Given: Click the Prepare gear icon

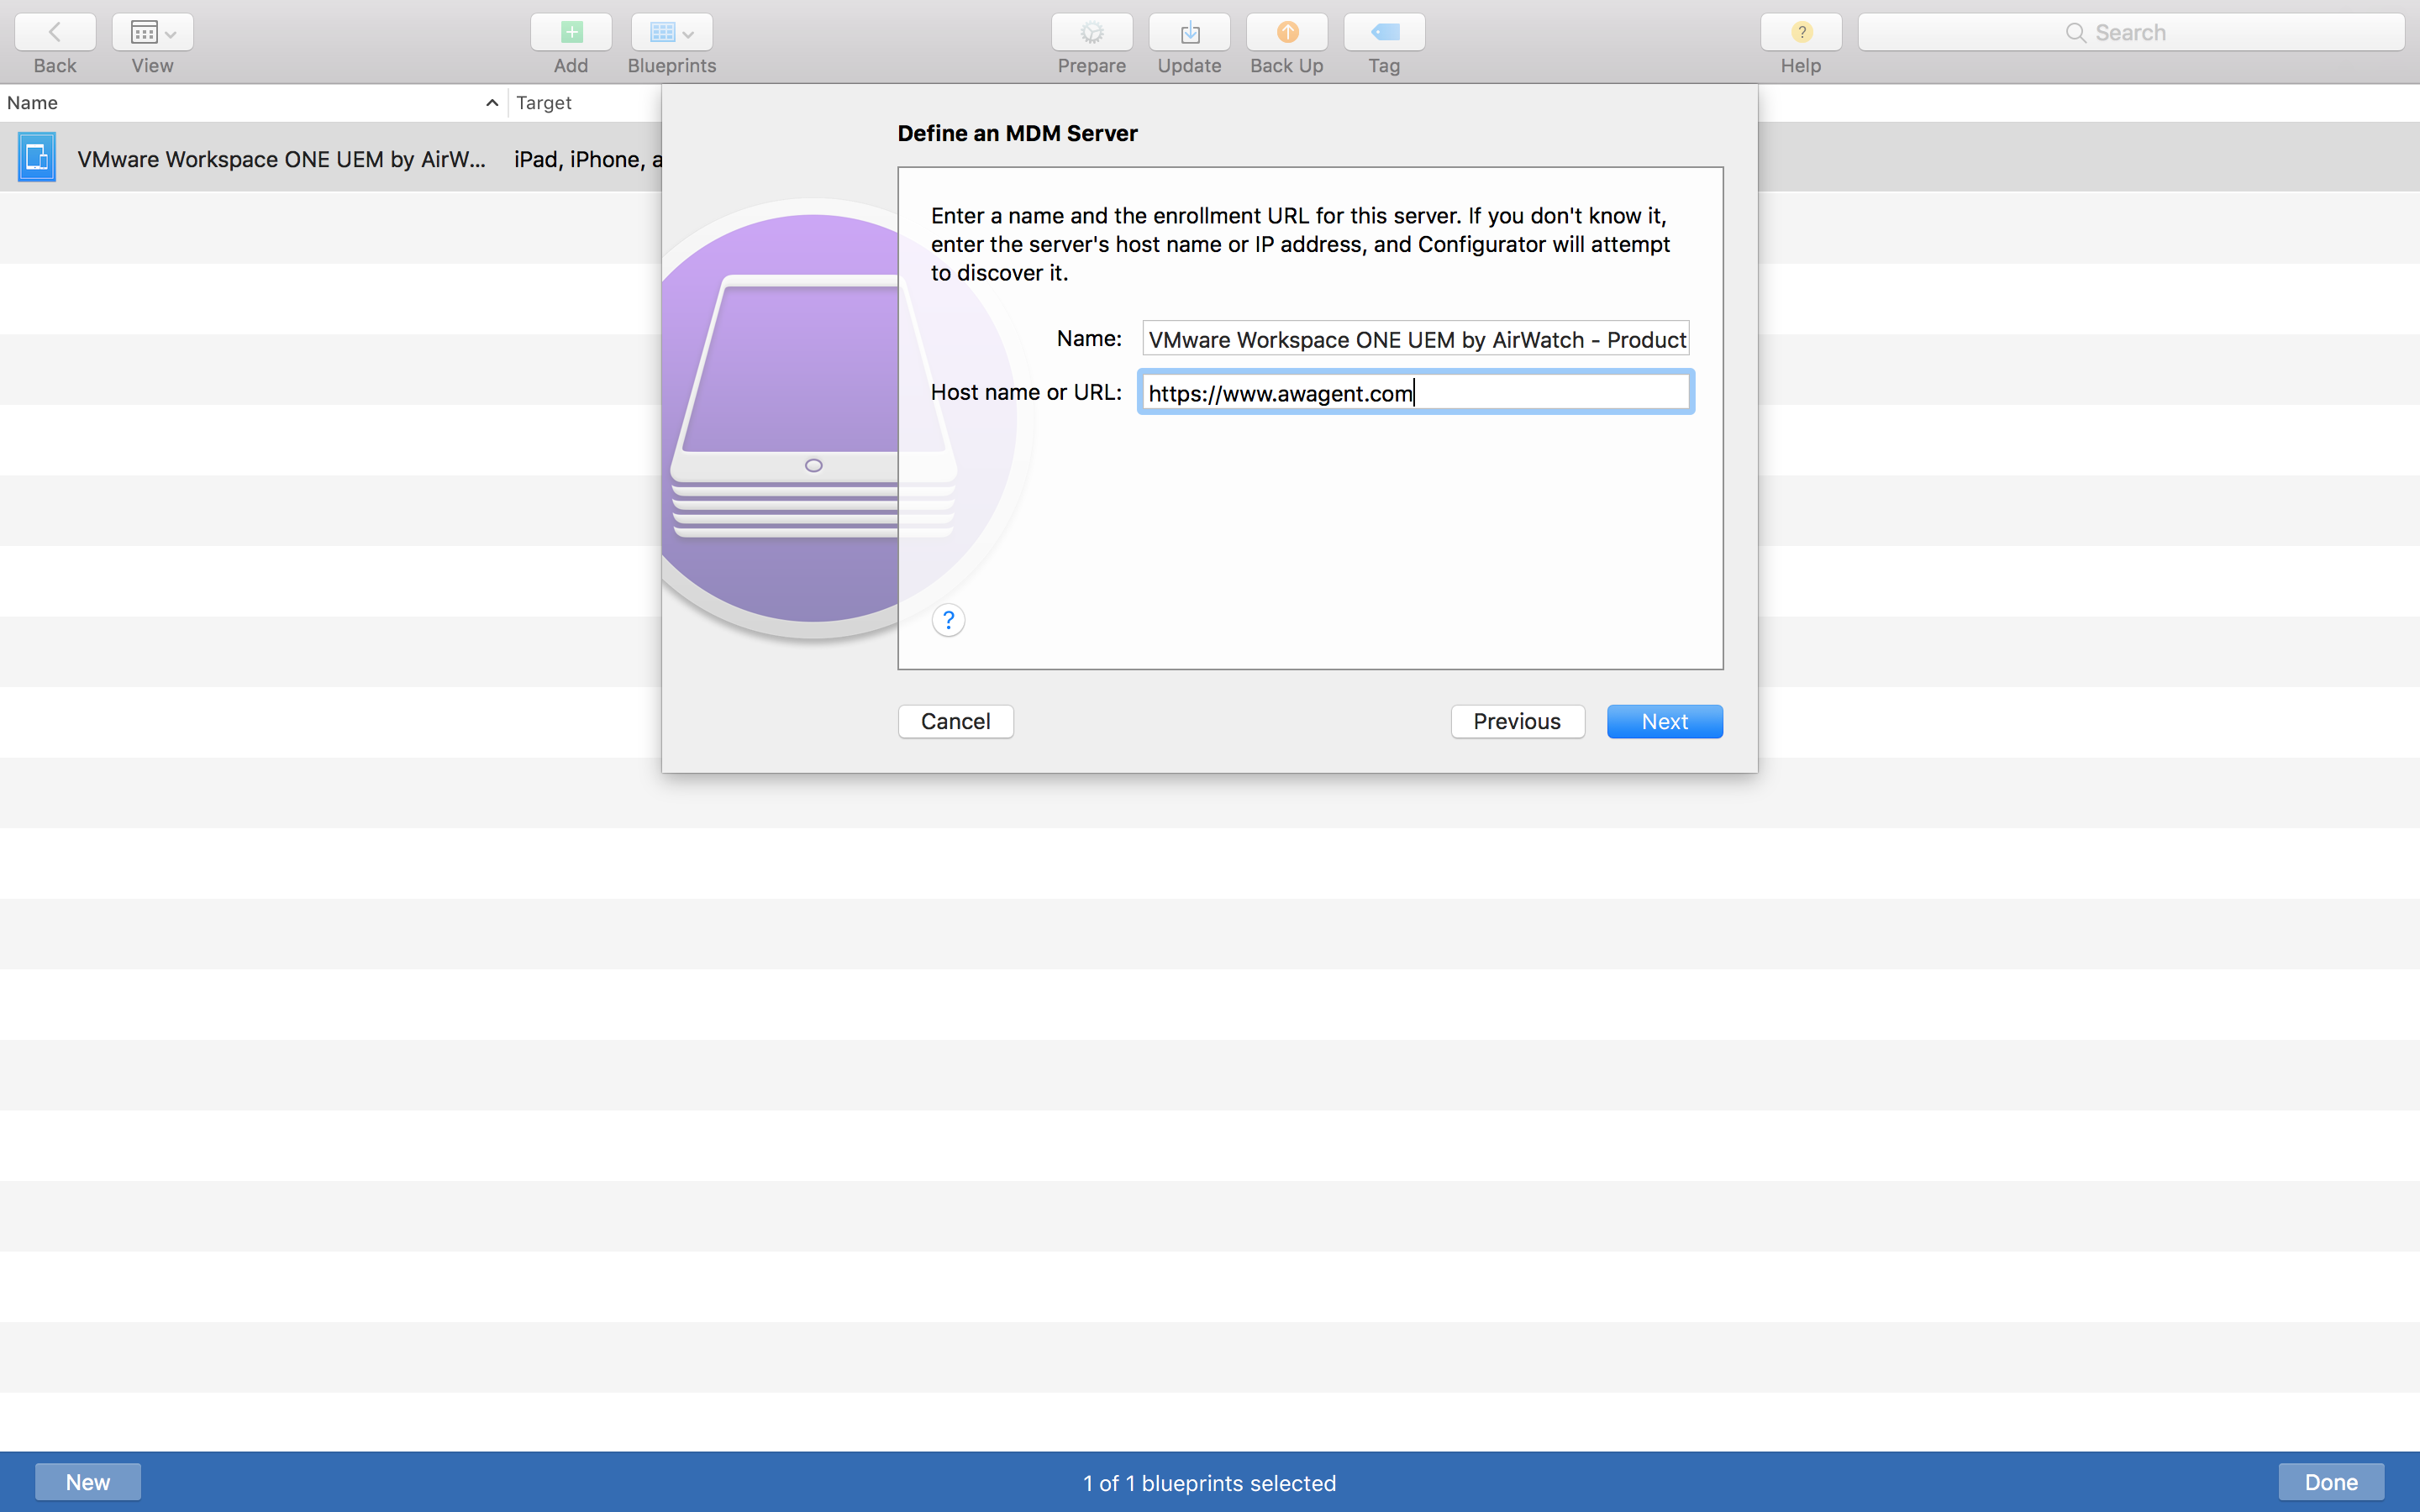Looking at the screenshot, I should tap(1091, 33).
